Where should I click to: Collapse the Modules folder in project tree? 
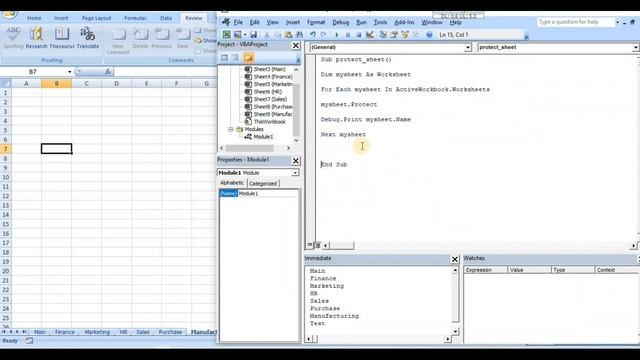click(x=231, y=129)
